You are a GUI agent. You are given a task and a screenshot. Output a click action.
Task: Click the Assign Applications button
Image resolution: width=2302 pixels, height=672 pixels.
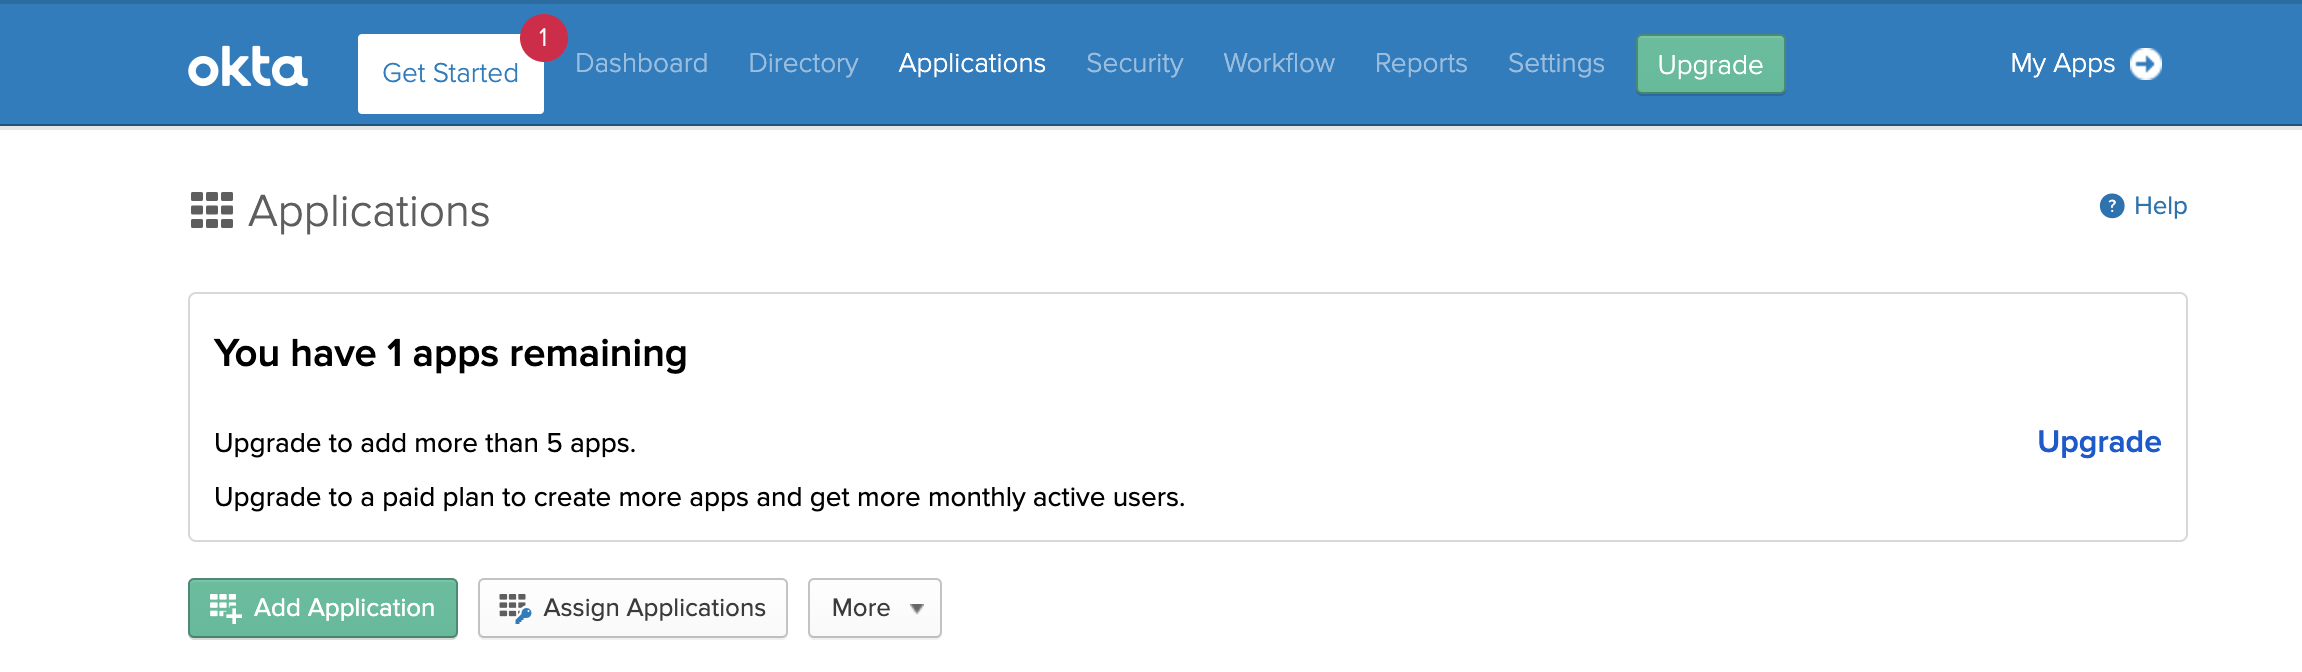(x=633, y=608)
